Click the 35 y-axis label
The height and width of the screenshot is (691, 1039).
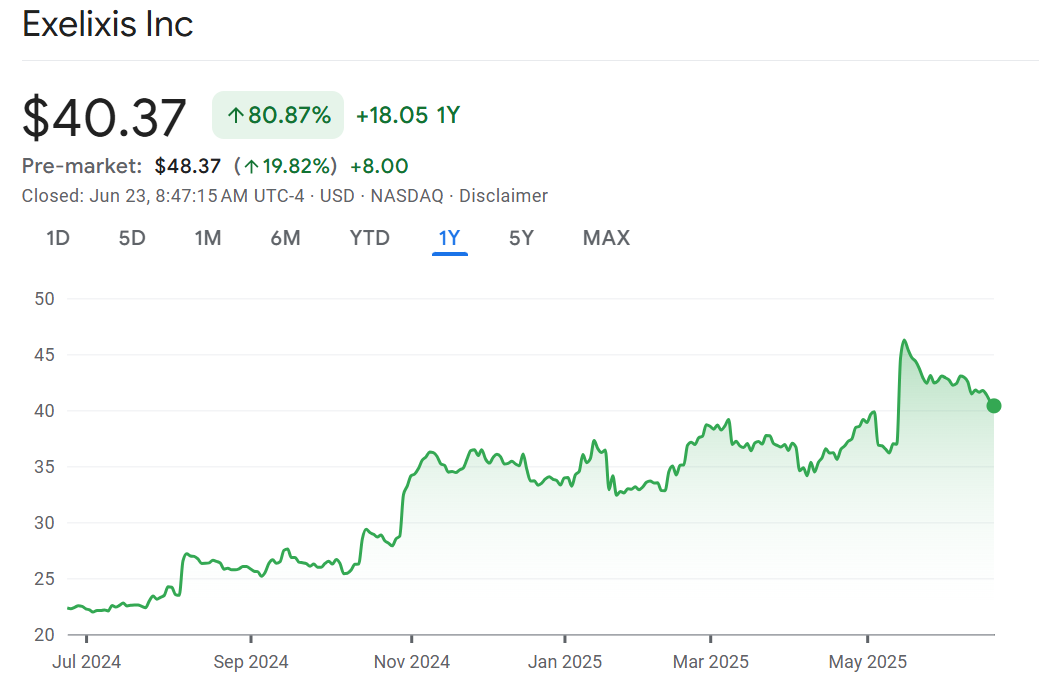point(44,467)
